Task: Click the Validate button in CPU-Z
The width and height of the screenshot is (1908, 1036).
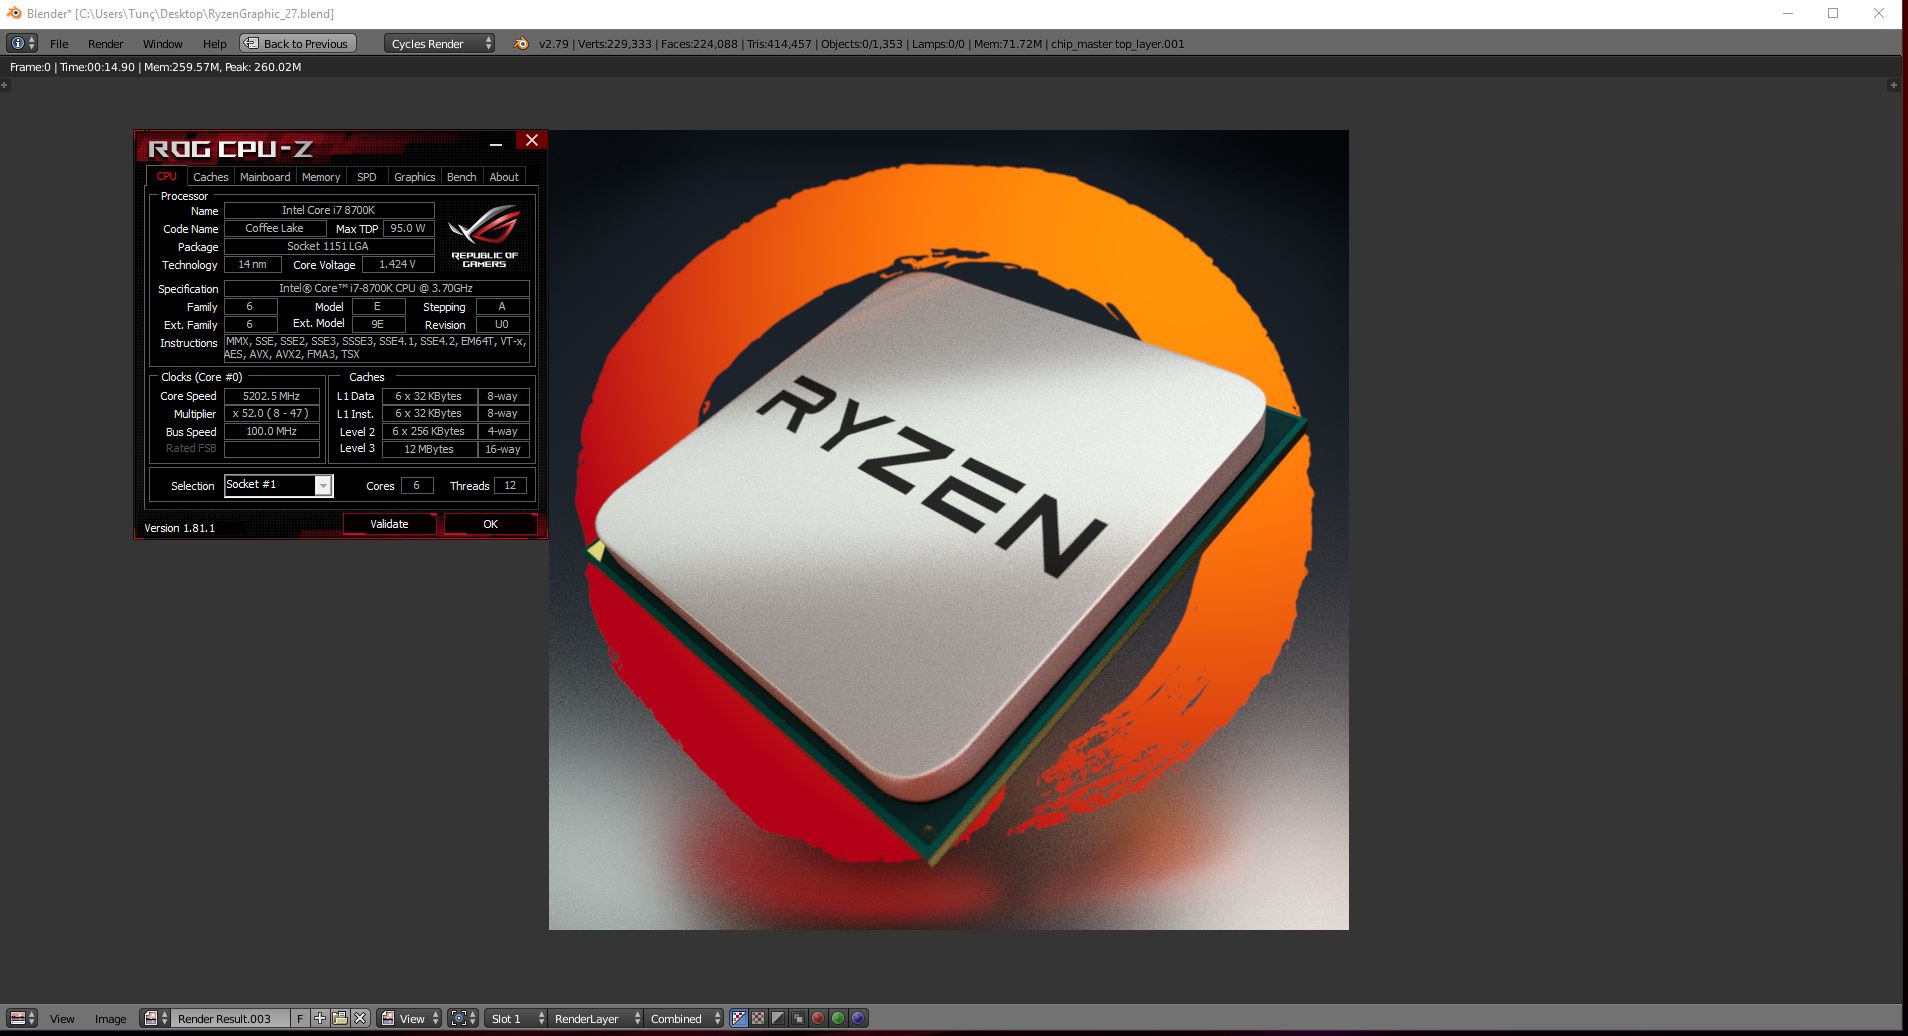Action: [389, 524]
